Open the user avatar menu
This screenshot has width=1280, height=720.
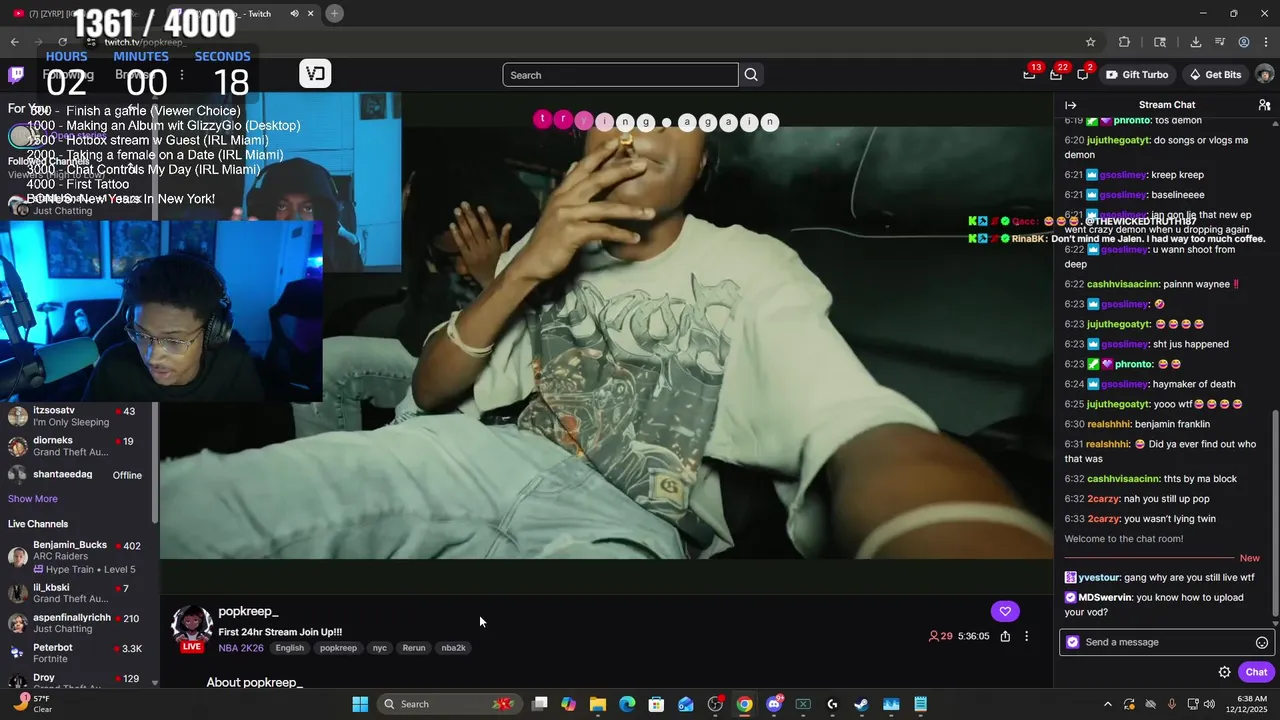coord(1264,75)
